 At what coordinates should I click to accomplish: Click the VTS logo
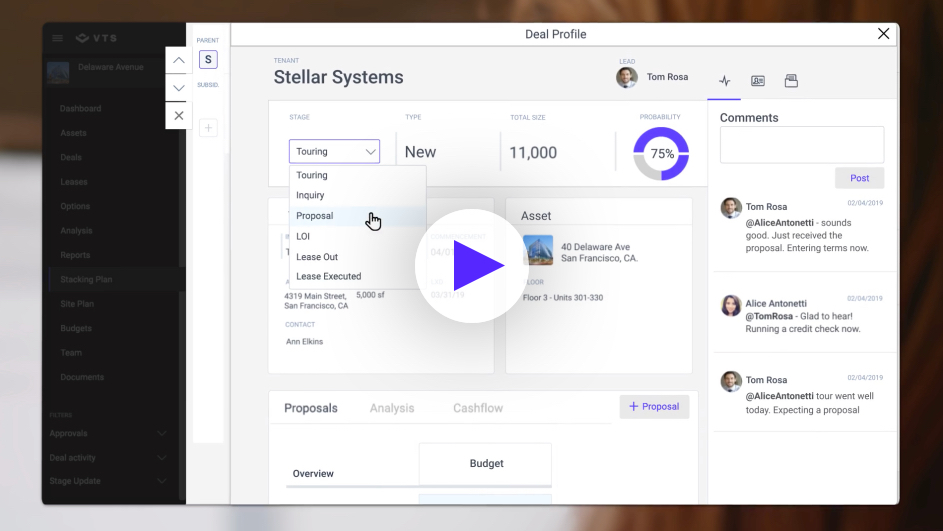click(96, 38)
